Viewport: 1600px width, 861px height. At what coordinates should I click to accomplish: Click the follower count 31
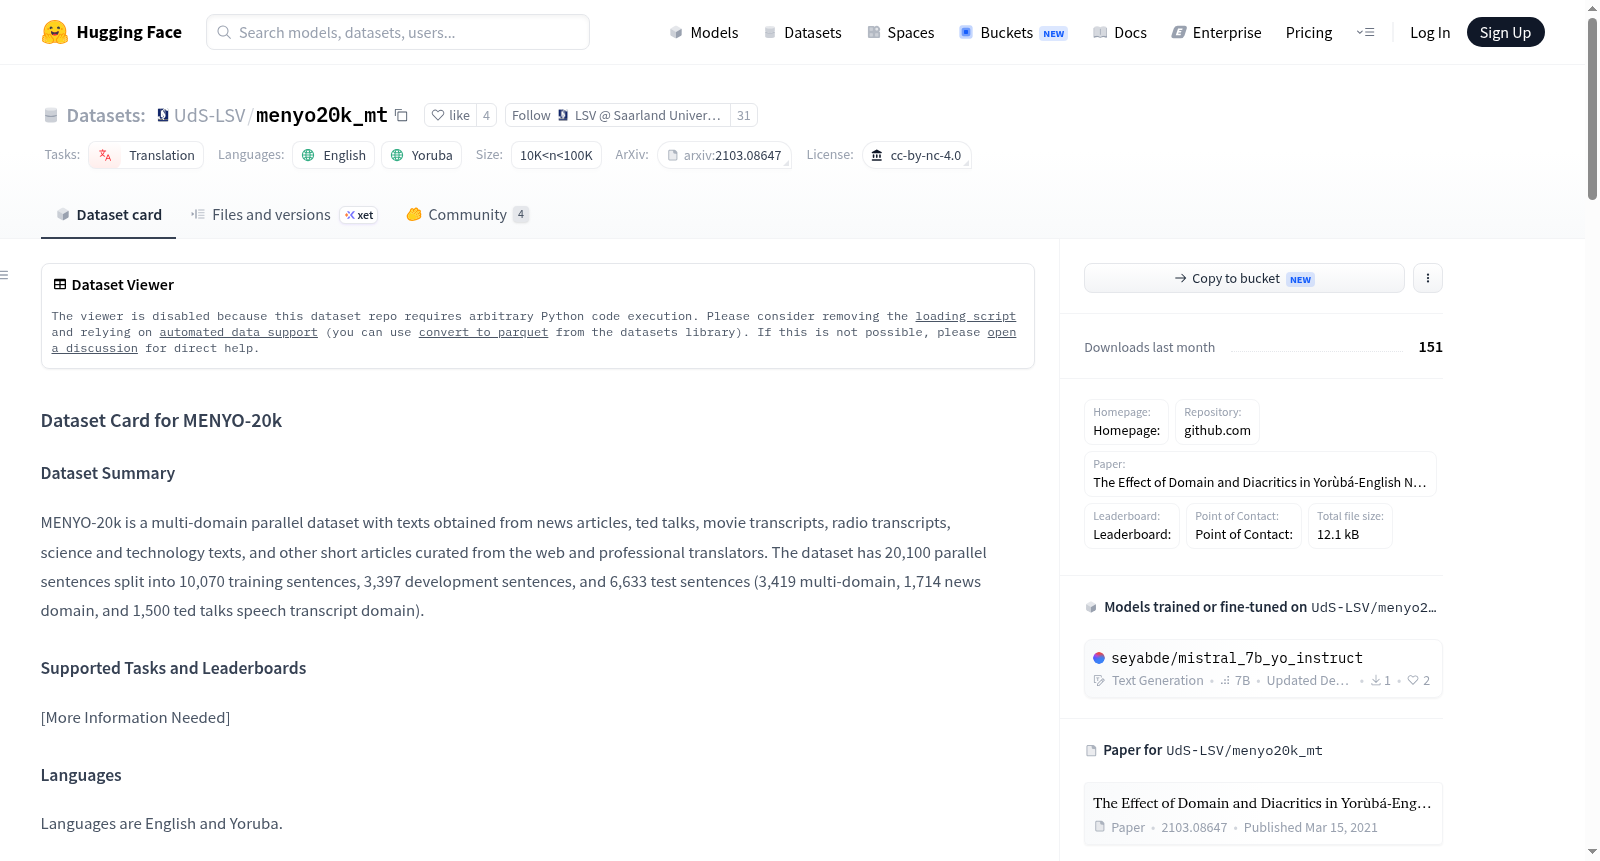point(743,115)
